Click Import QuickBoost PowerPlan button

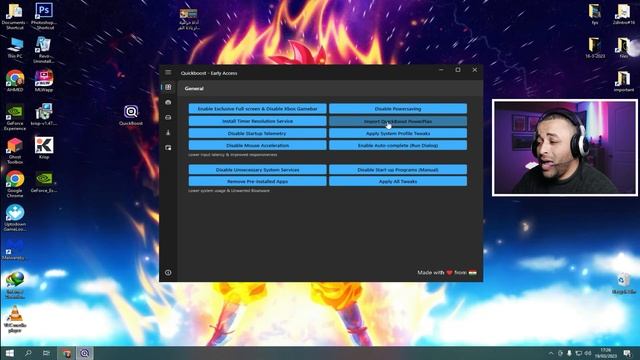click(x=398, y=121)
